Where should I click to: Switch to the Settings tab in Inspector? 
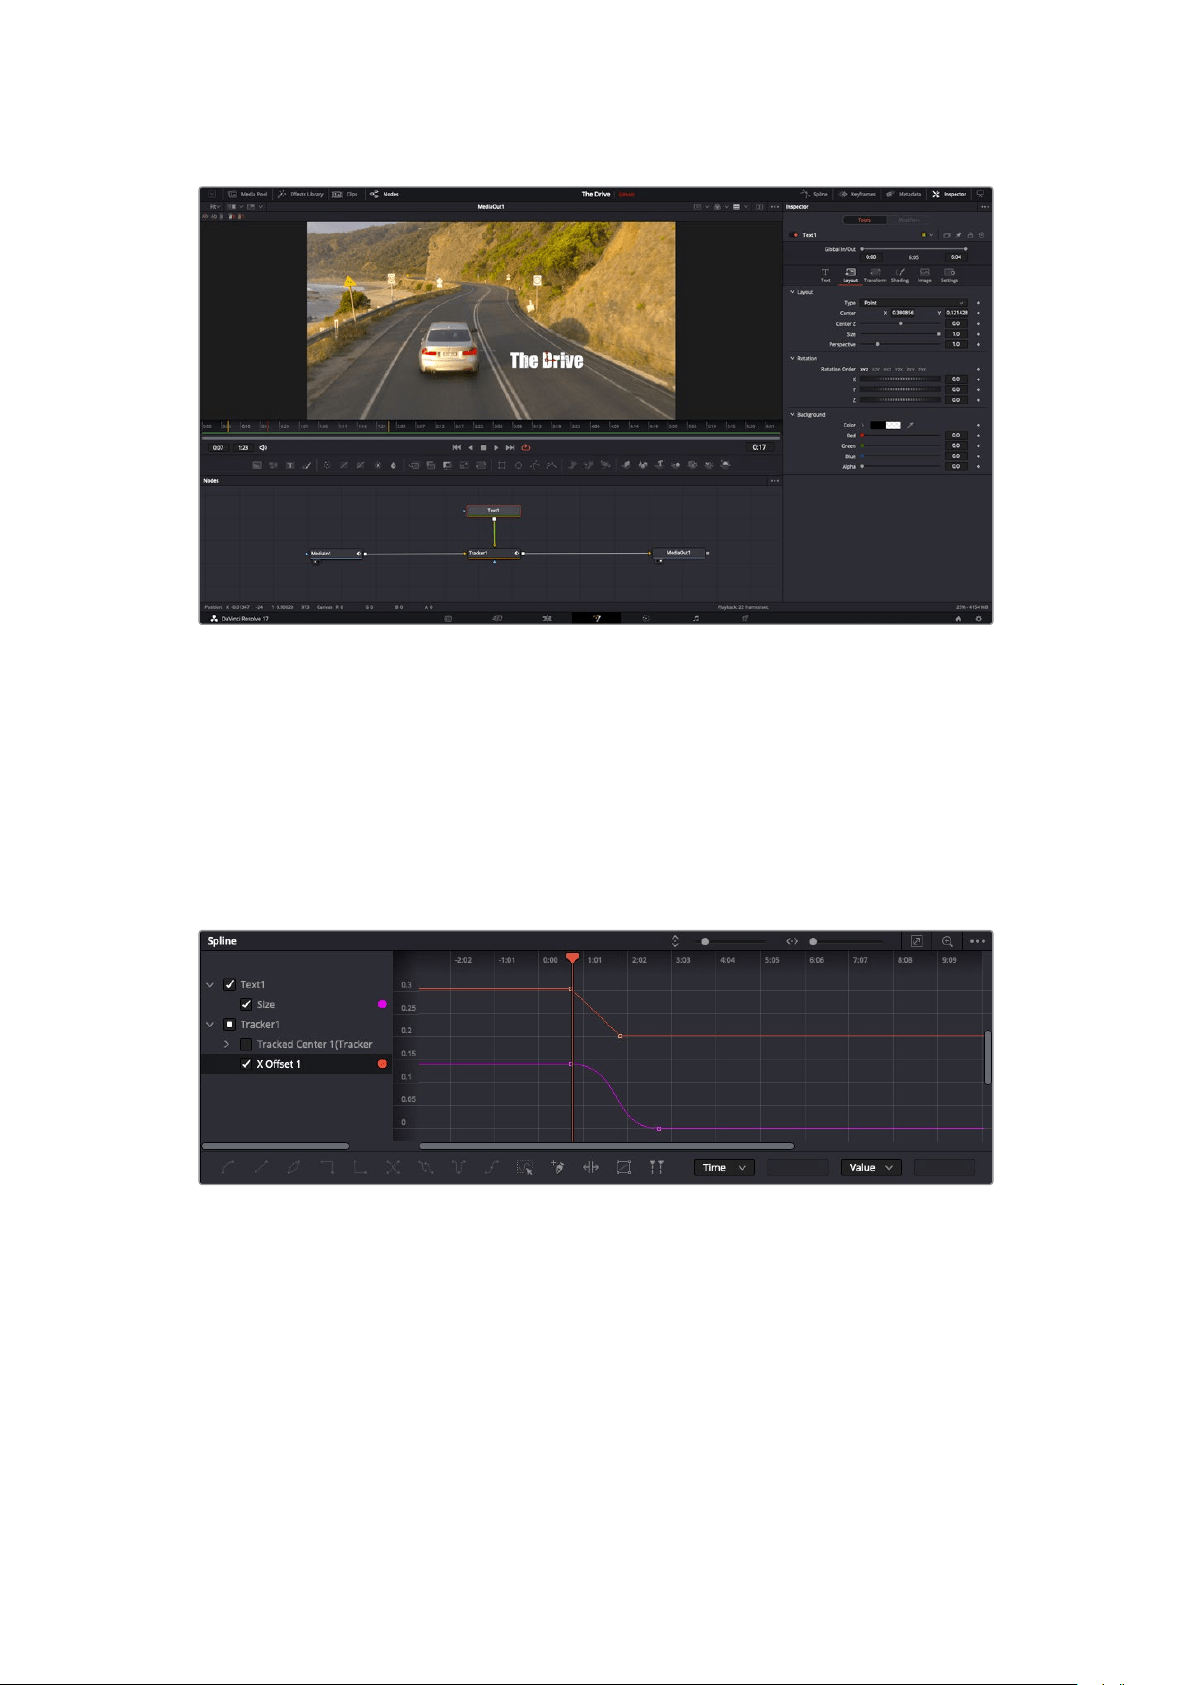(x=949, y=275)
